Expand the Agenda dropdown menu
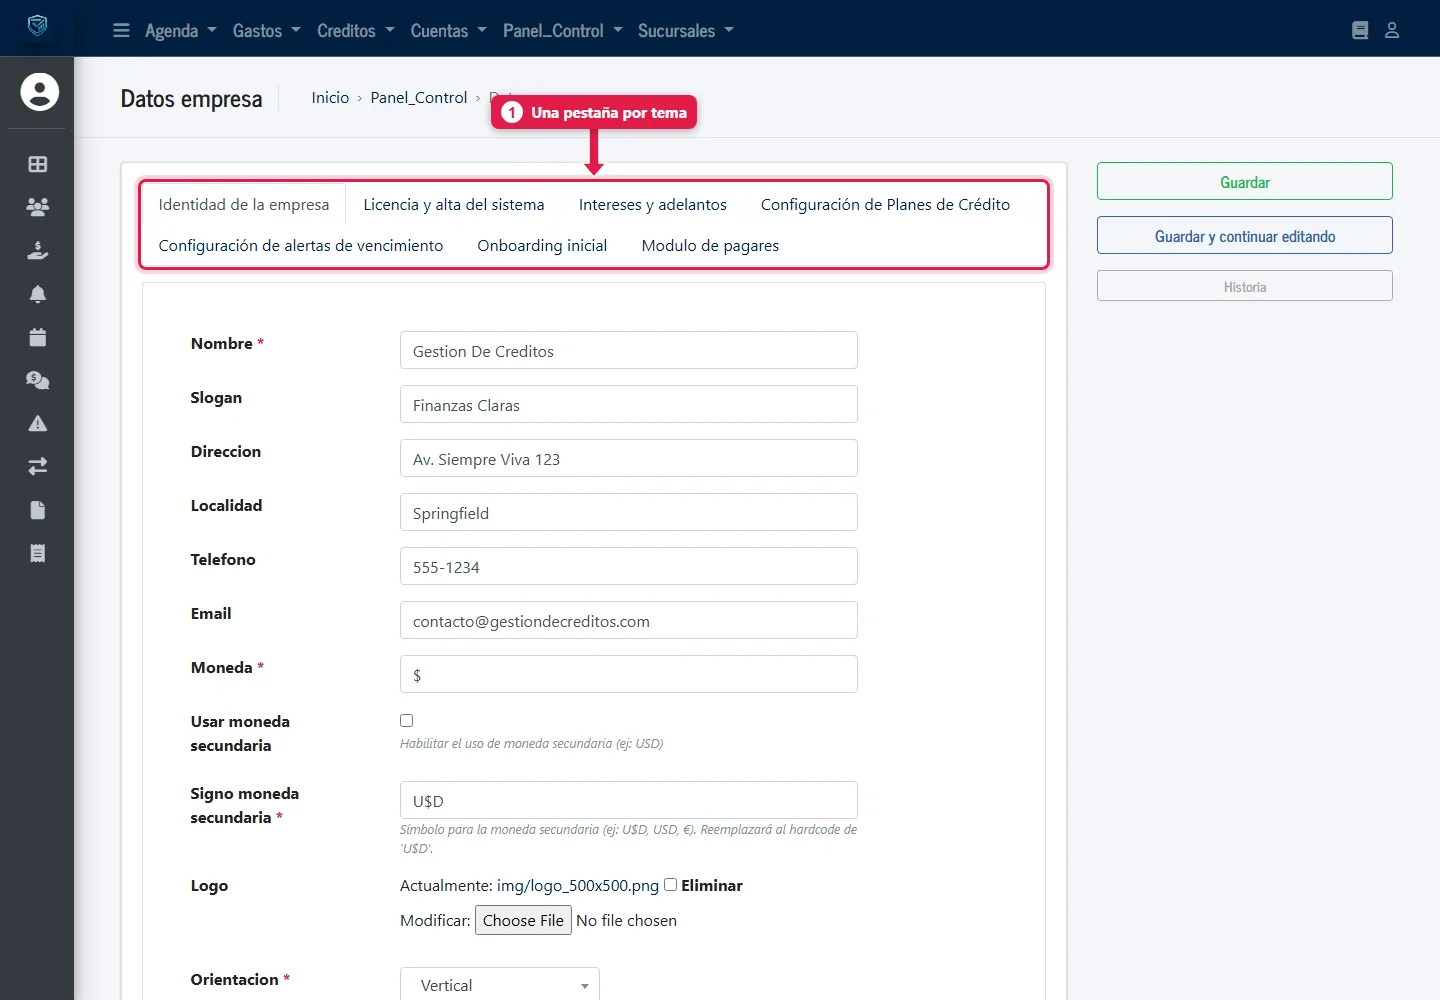This screenshot has width=1440, height=1000. pyautogui.click(x=181, y=31)
